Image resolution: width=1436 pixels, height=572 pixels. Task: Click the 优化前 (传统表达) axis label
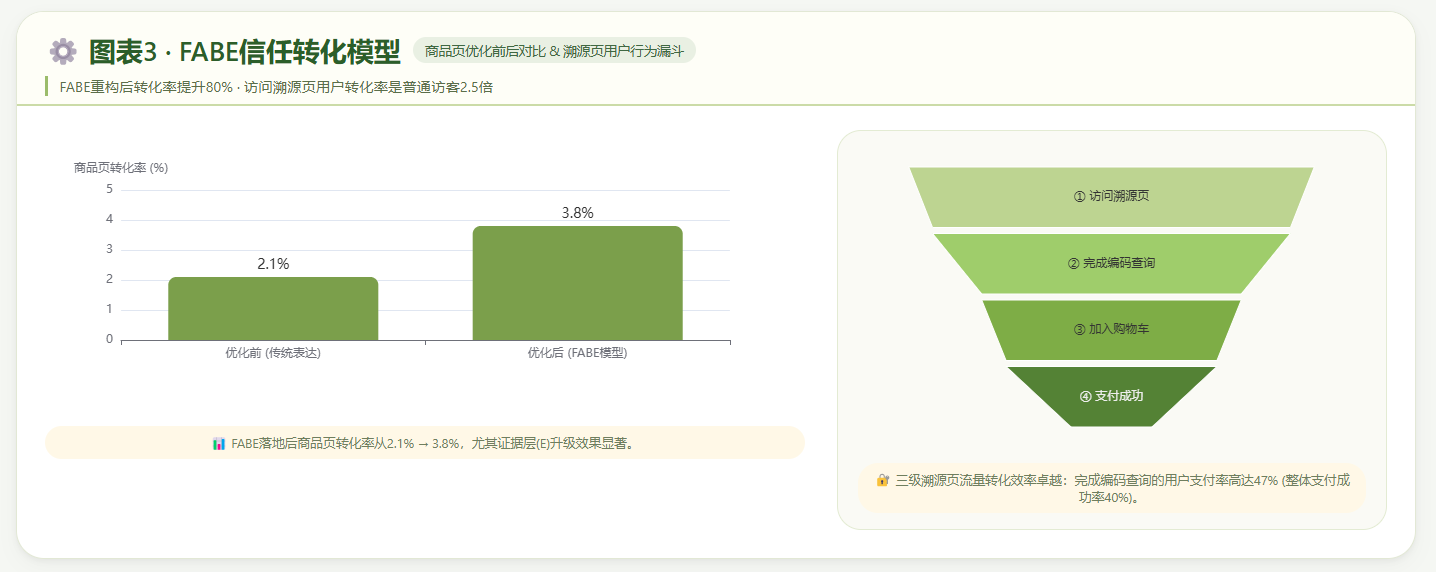[x=273, y=353]
